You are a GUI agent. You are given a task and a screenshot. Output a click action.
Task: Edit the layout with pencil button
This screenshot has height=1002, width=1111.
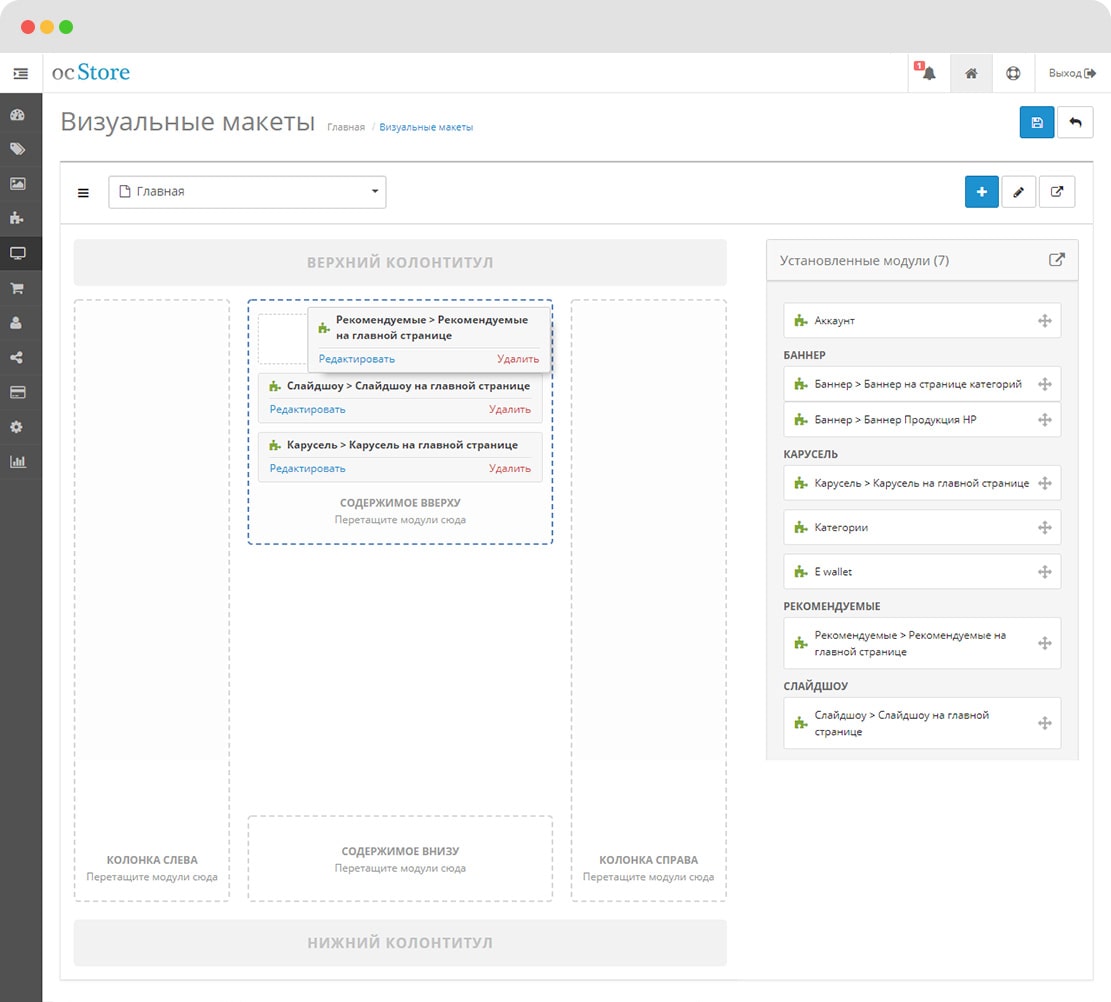pyautogui.click(x=1018, y=192)
